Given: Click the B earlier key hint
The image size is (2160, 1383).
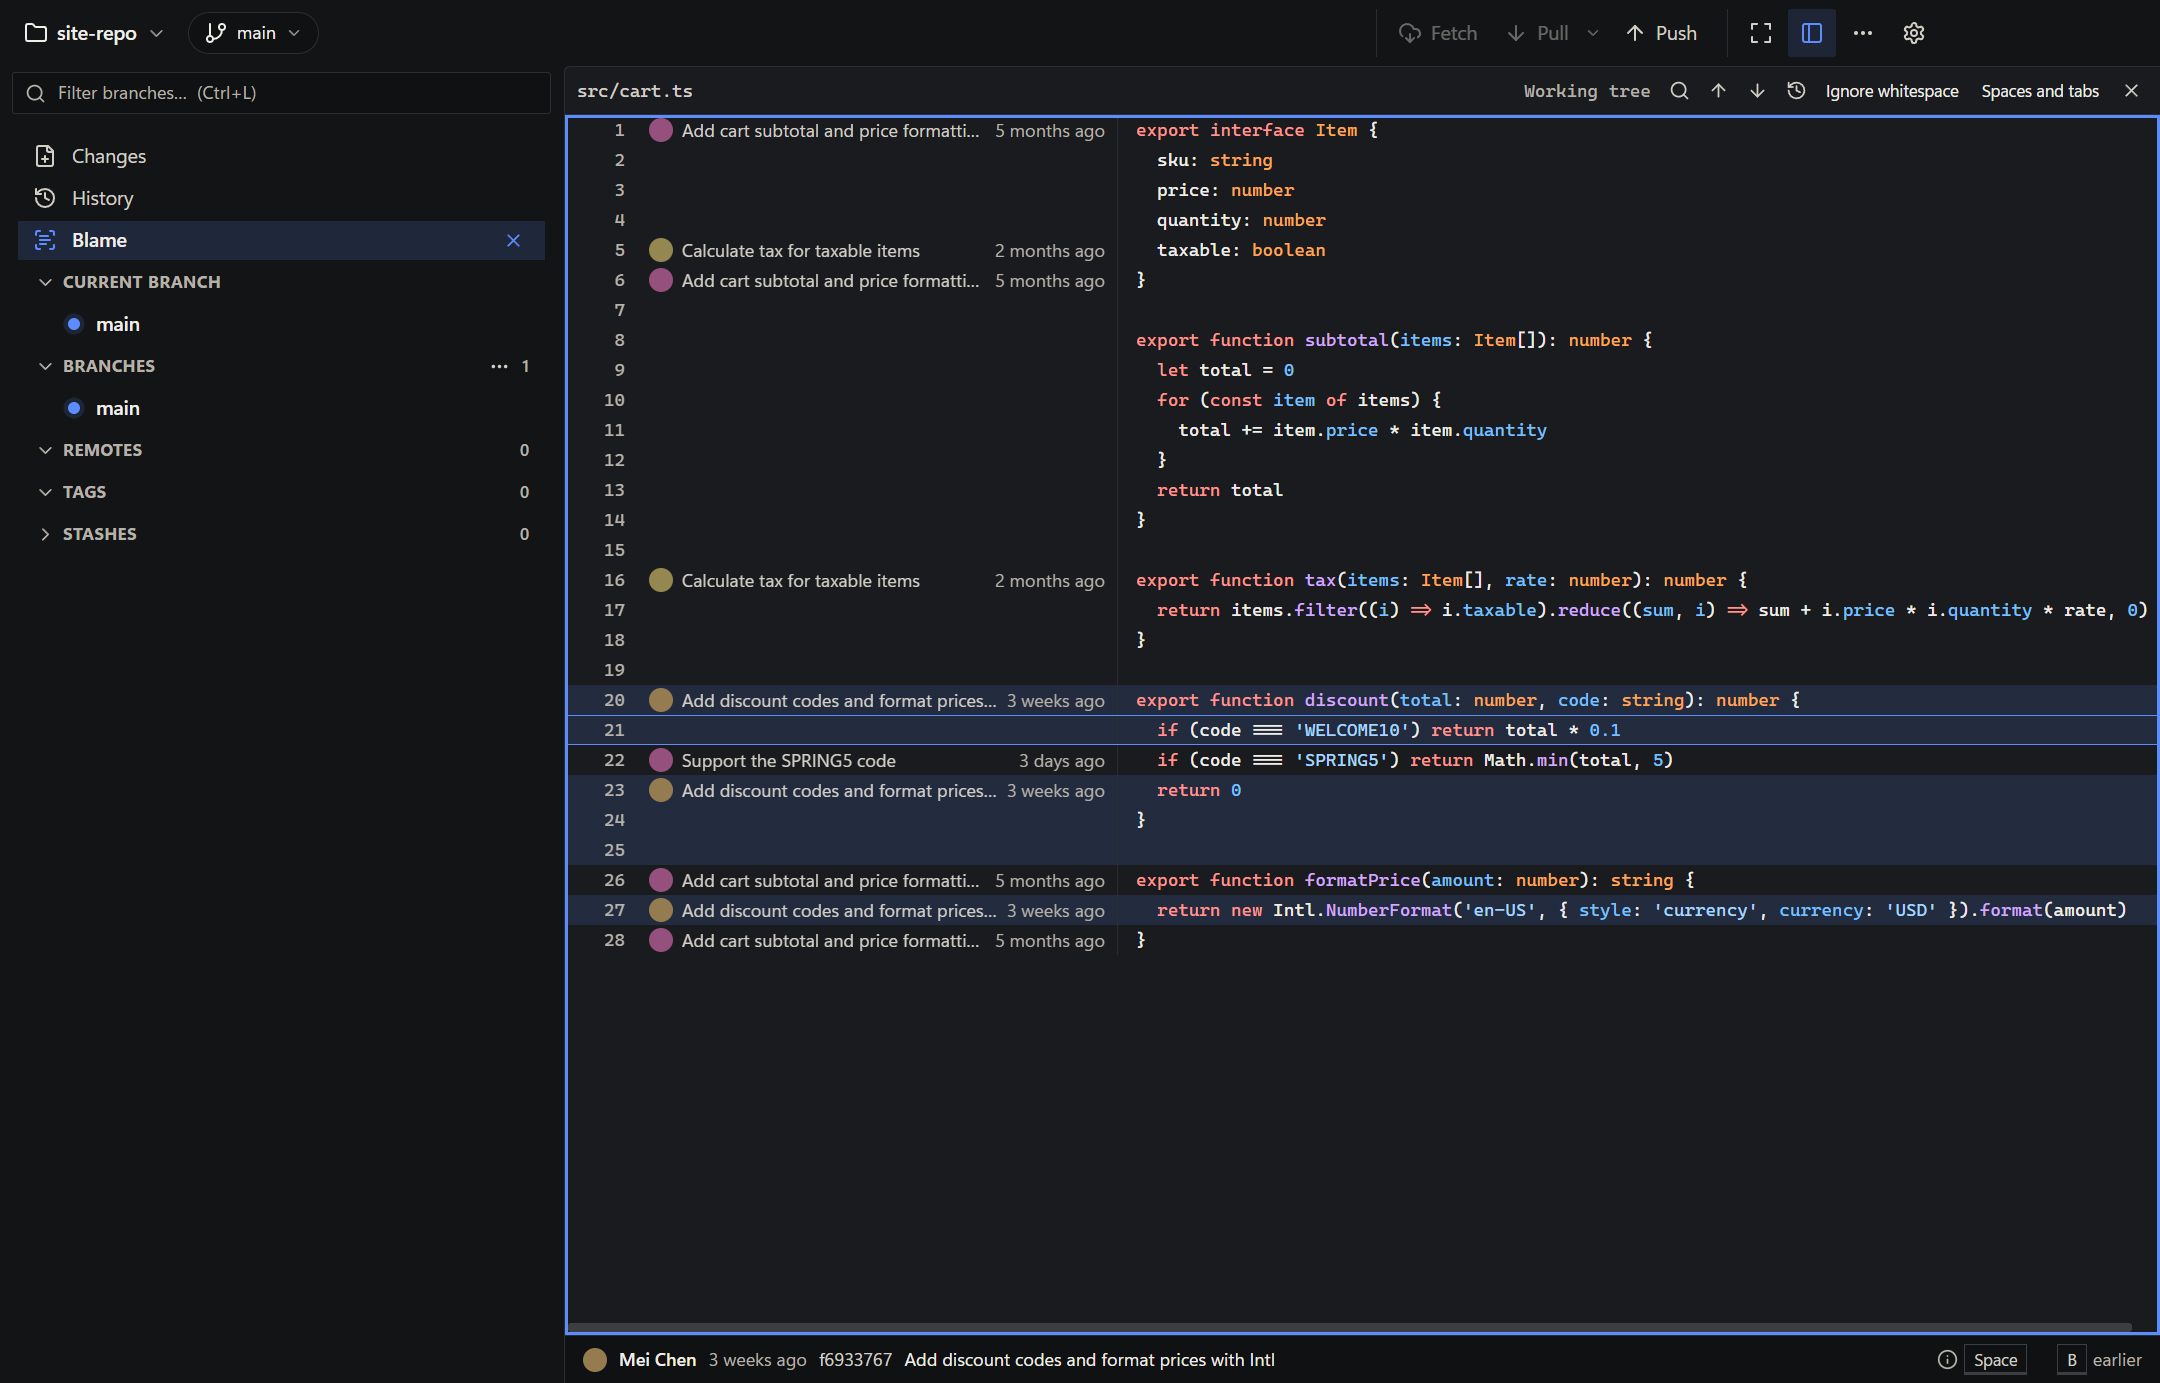Looking at the screenshot, I should click(2100, 1359).
